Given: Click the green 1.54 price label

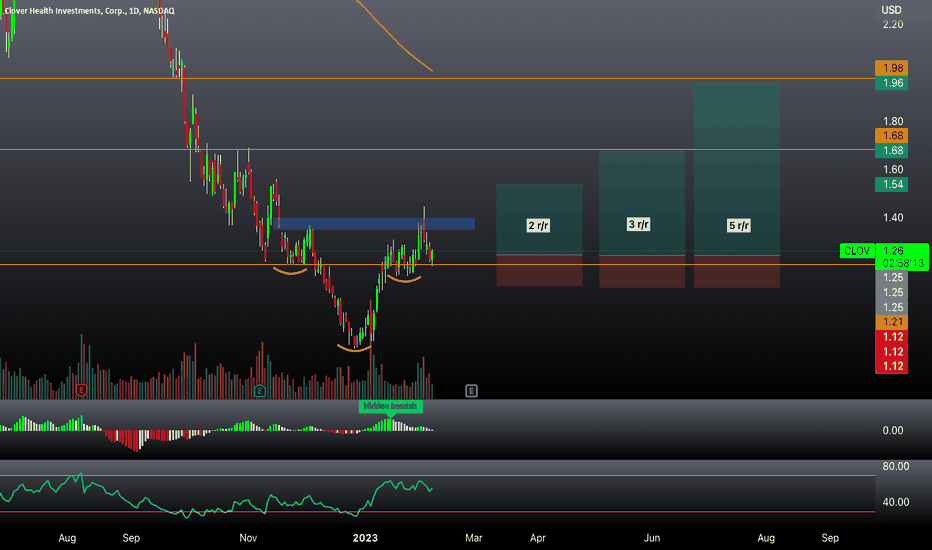Looking at the screenshot, I should (892, 184).
